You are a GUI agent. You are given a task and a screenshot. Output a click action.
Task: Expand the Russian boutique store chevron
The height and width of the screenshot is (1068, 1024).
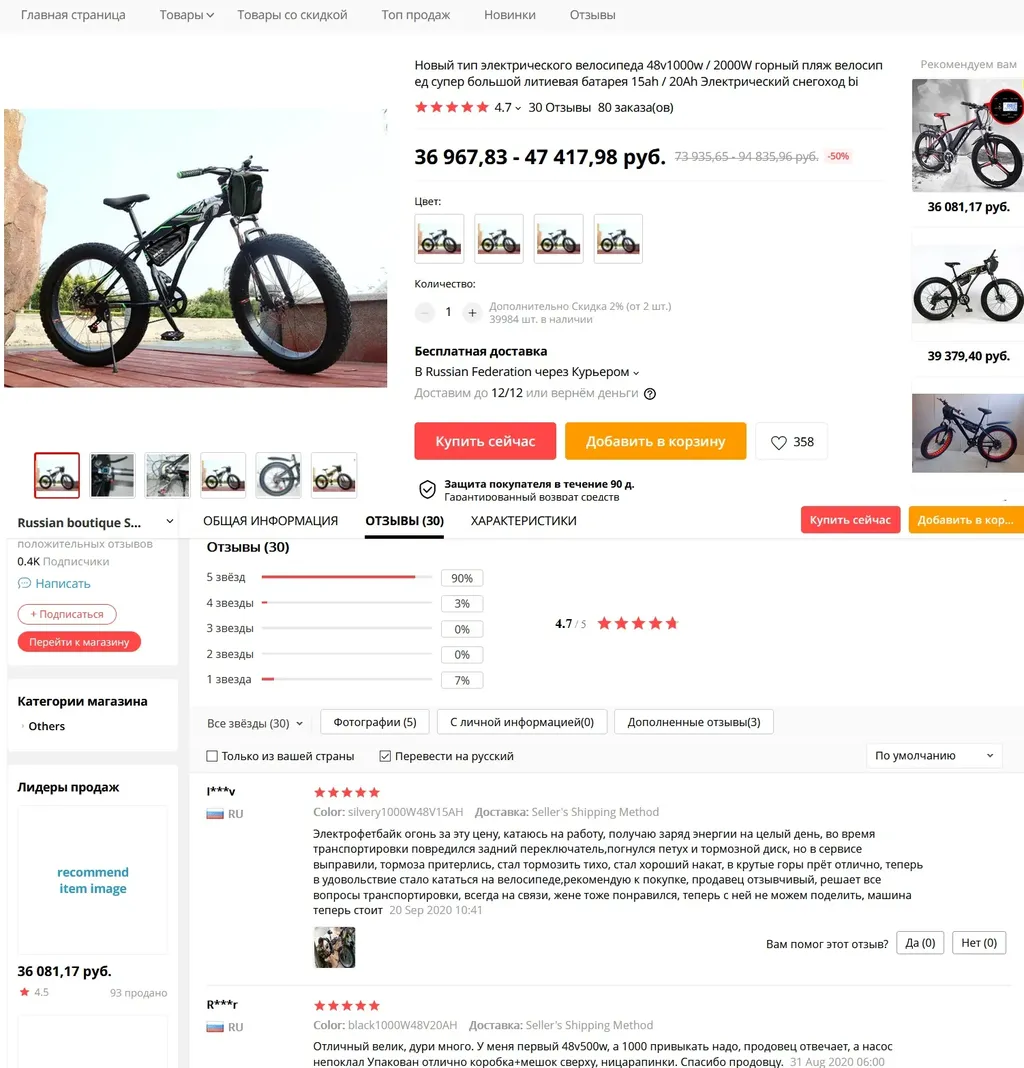(x=170, y=522)
